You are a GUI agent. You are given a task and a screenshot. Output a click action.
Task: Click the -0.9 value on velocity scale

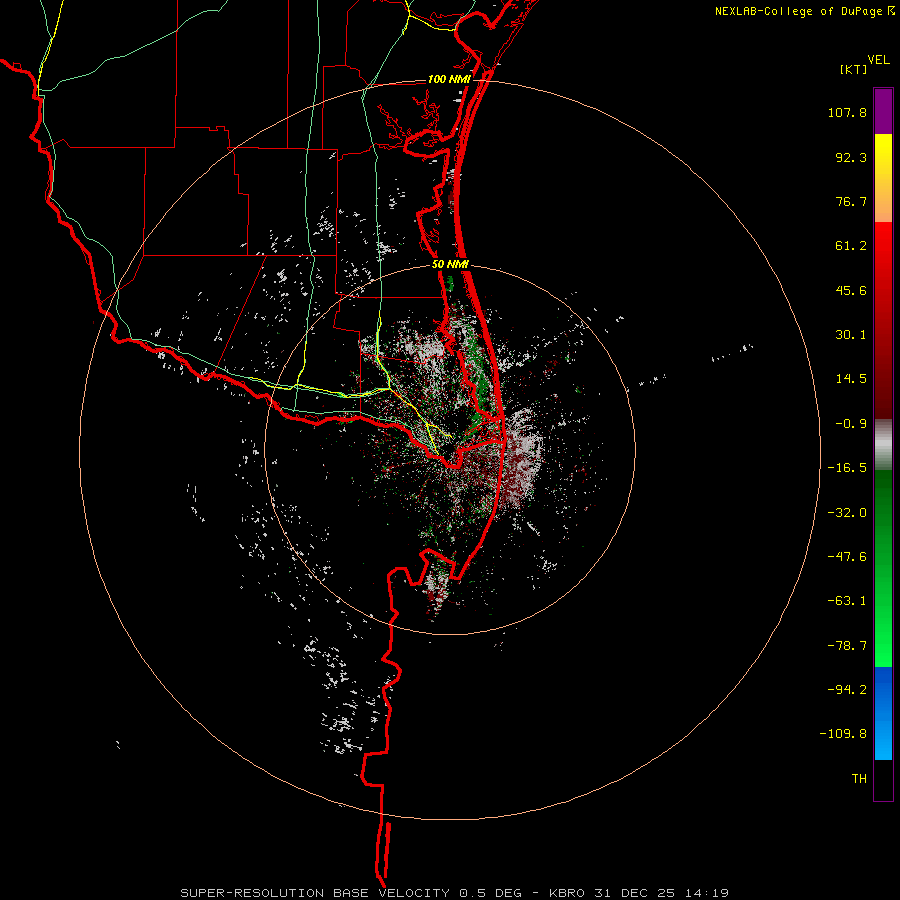[x=851, y=424]
